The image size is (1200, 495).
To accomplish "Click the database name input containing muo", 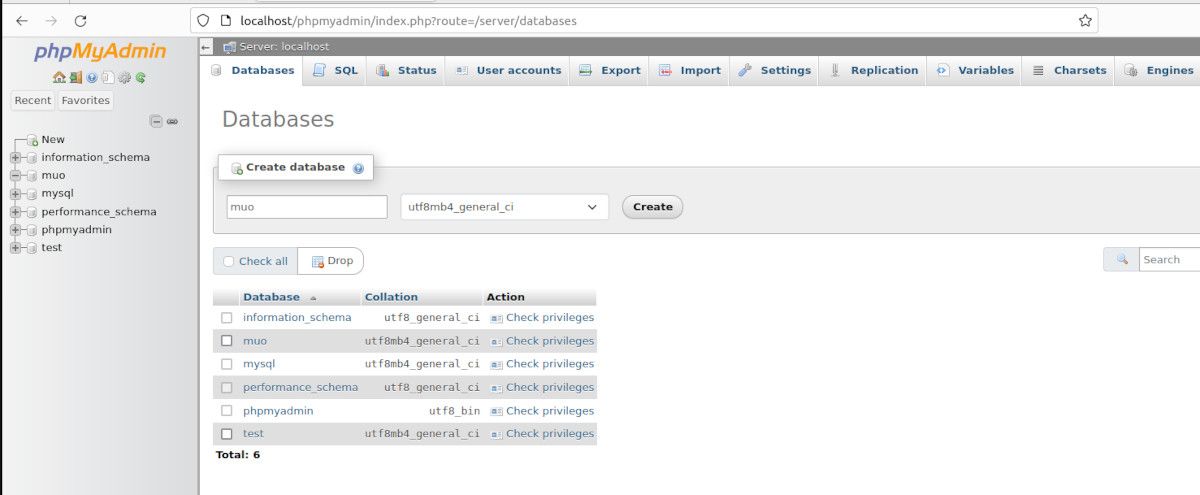I will point(306,207).
